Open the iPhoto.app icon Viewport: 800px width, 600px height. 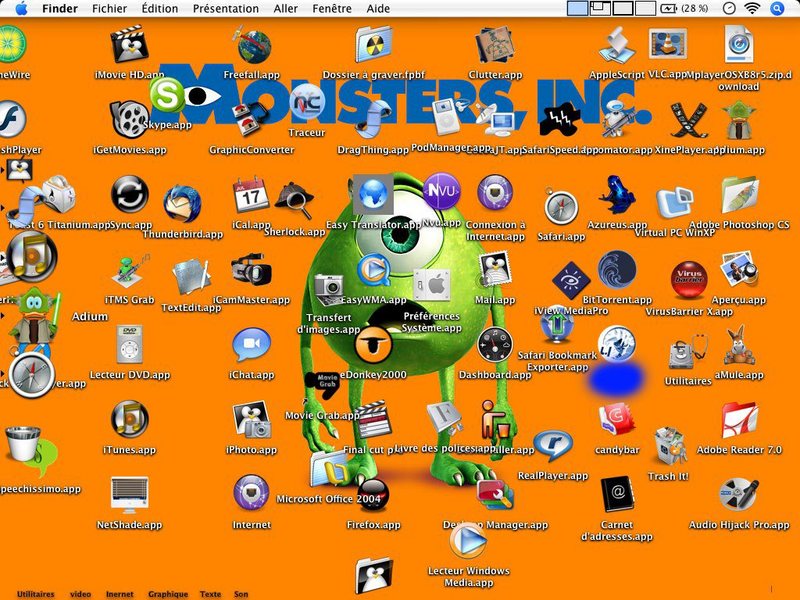pos(251,419)
